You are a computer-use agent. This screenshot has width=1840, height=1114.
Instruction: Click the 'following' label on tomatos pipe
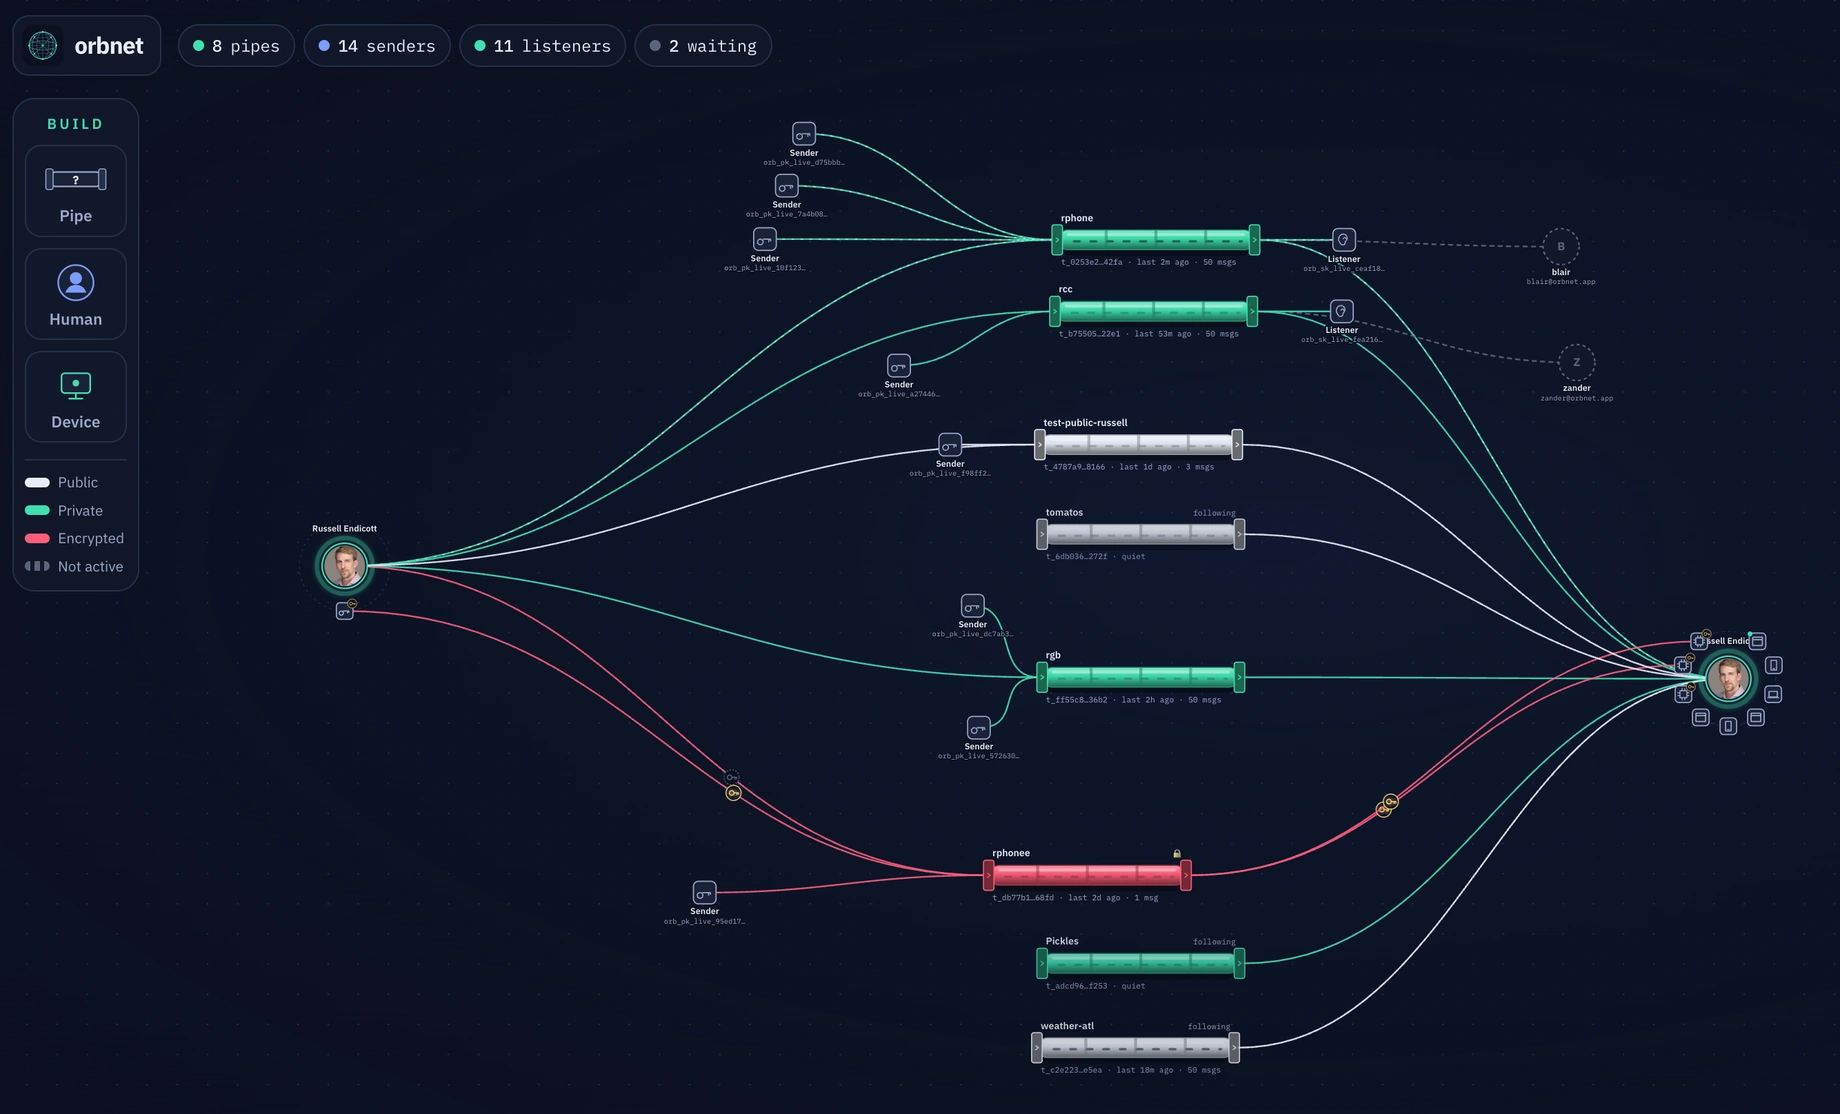pyautogui.click(x=1214, y=513)
